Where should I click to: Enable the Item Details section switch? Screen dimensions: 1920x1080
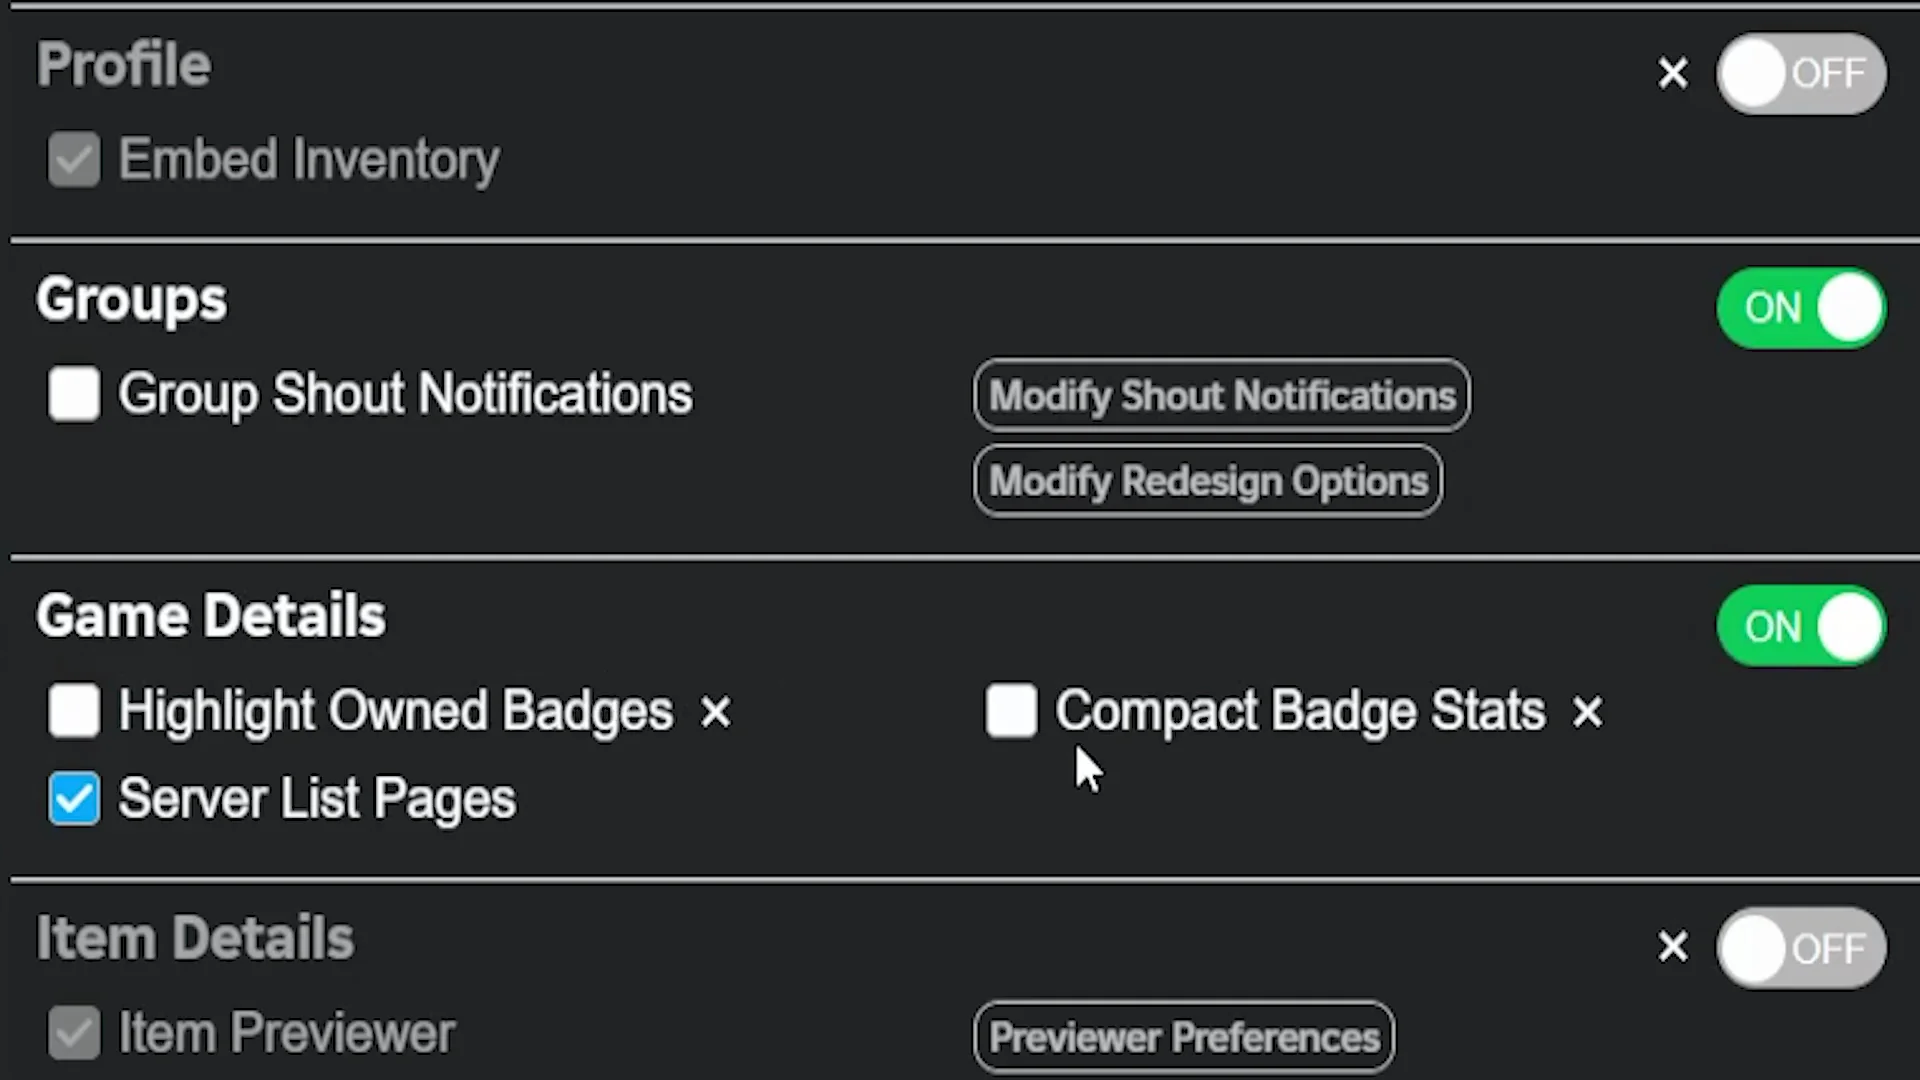click(1801, 947)
